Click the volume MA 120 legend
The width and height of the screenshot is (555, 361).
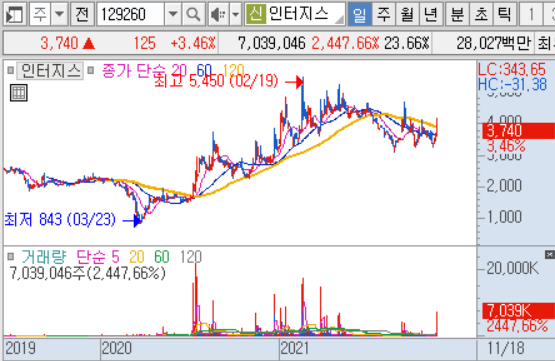click(191, 257)
